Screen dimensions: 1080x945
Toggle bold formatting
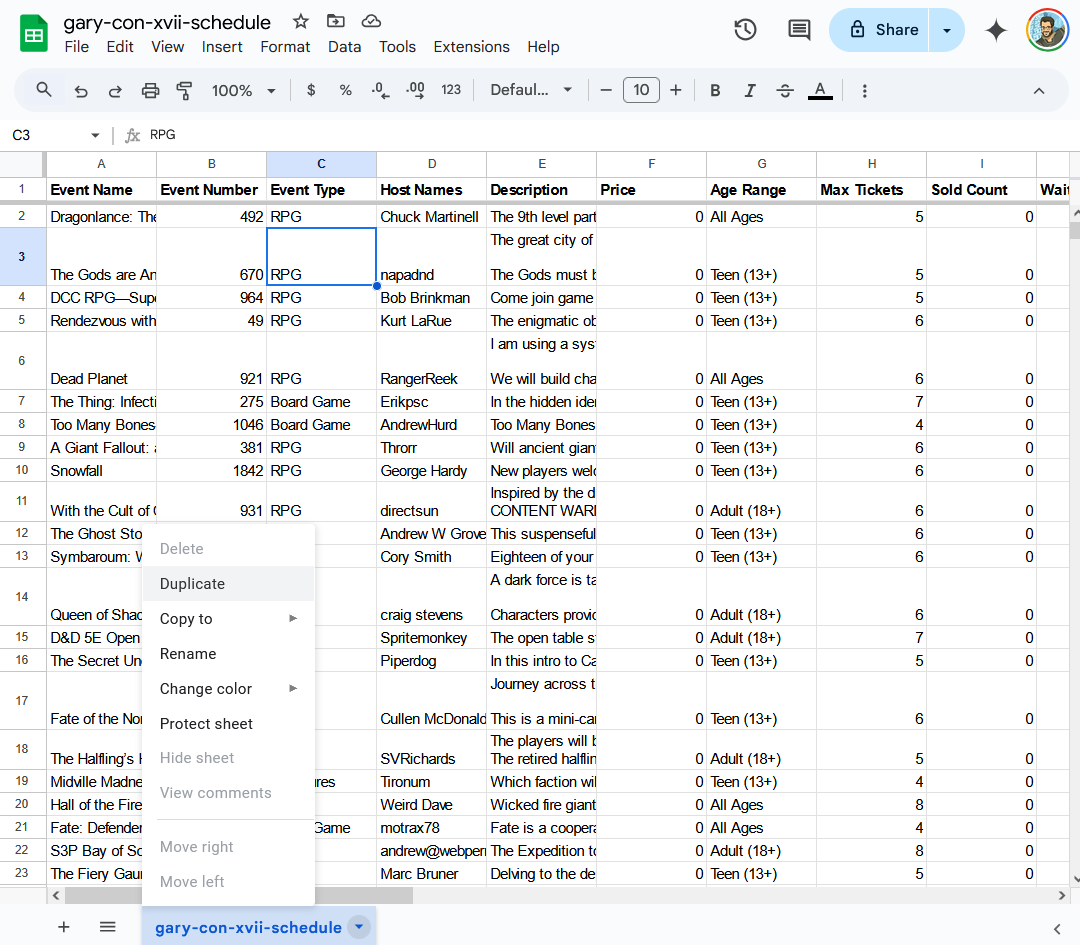(716, 90)
